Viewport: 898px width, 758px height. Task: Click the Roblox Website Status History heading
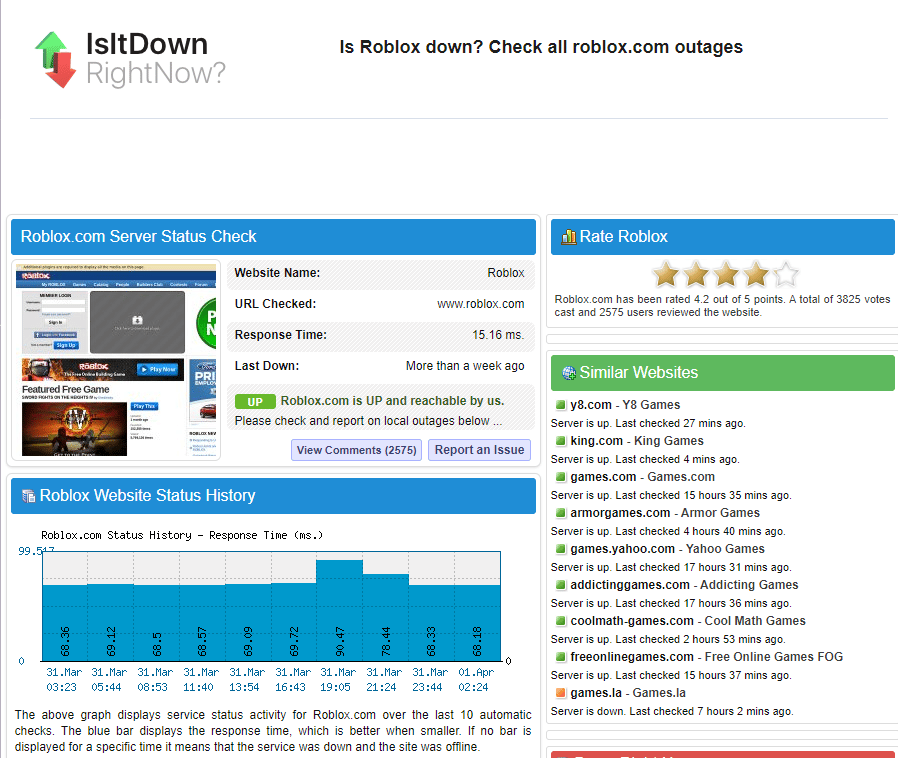pos(147,496)
